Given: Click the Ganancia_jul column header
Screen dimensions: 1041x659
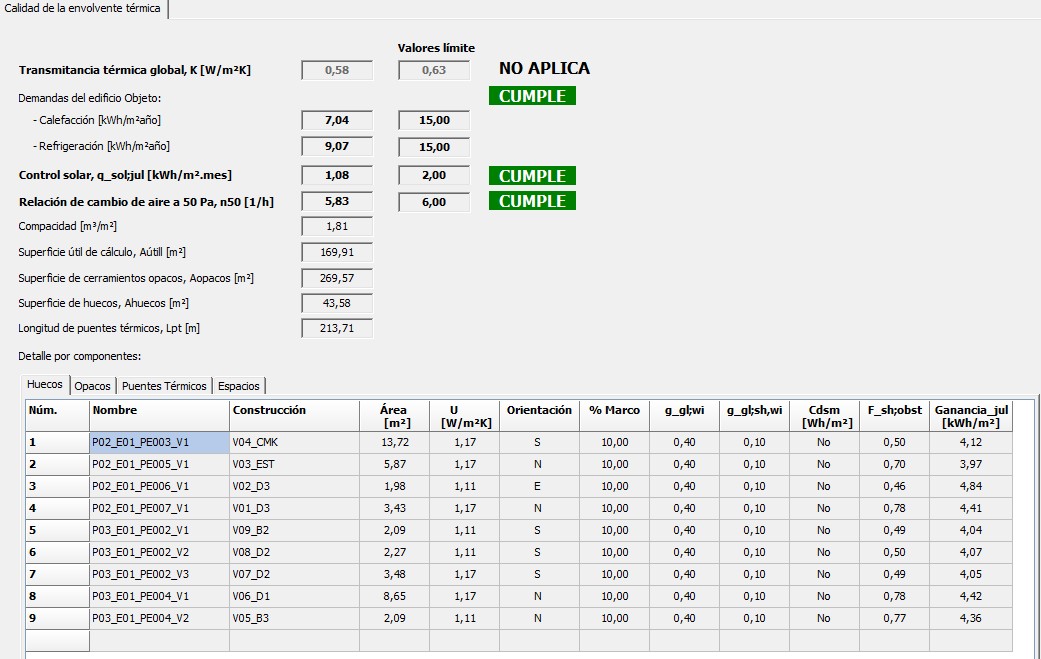Looking at the screenshot, I should point(971,416).
